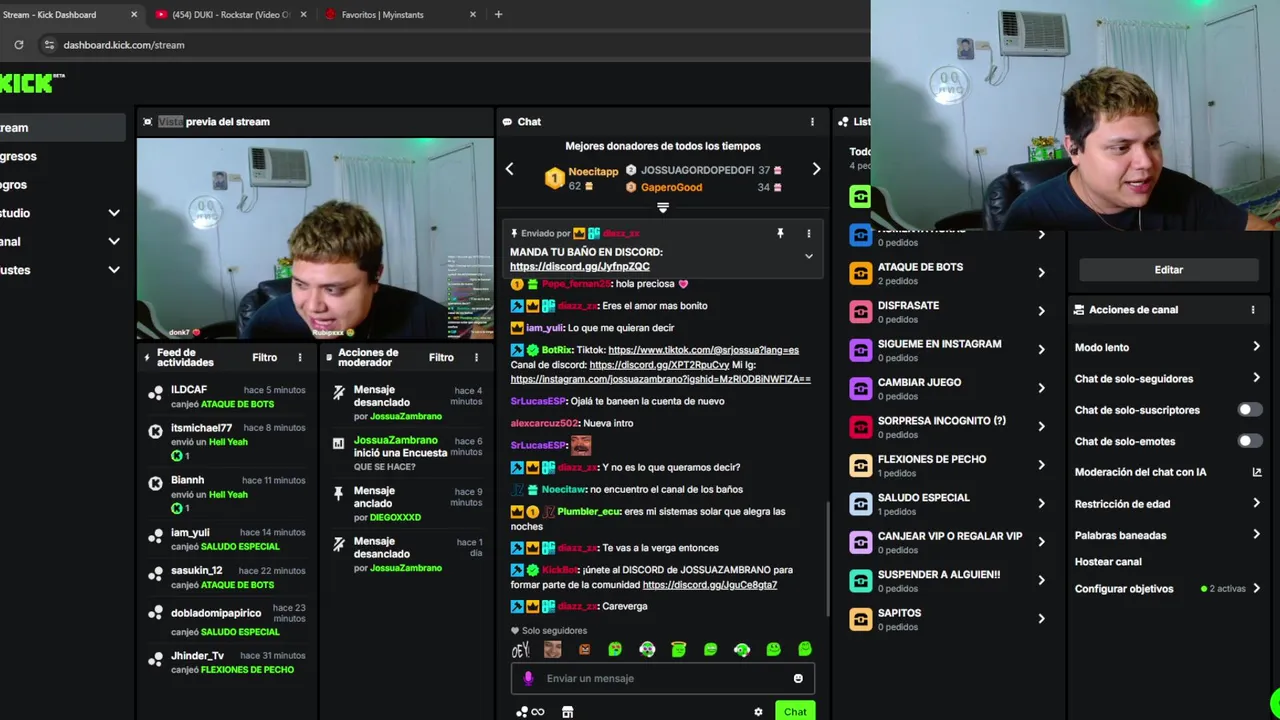Click the chat panel scrollbar
The width and height of the screenshot is (1280, 720).
point(828,558)
